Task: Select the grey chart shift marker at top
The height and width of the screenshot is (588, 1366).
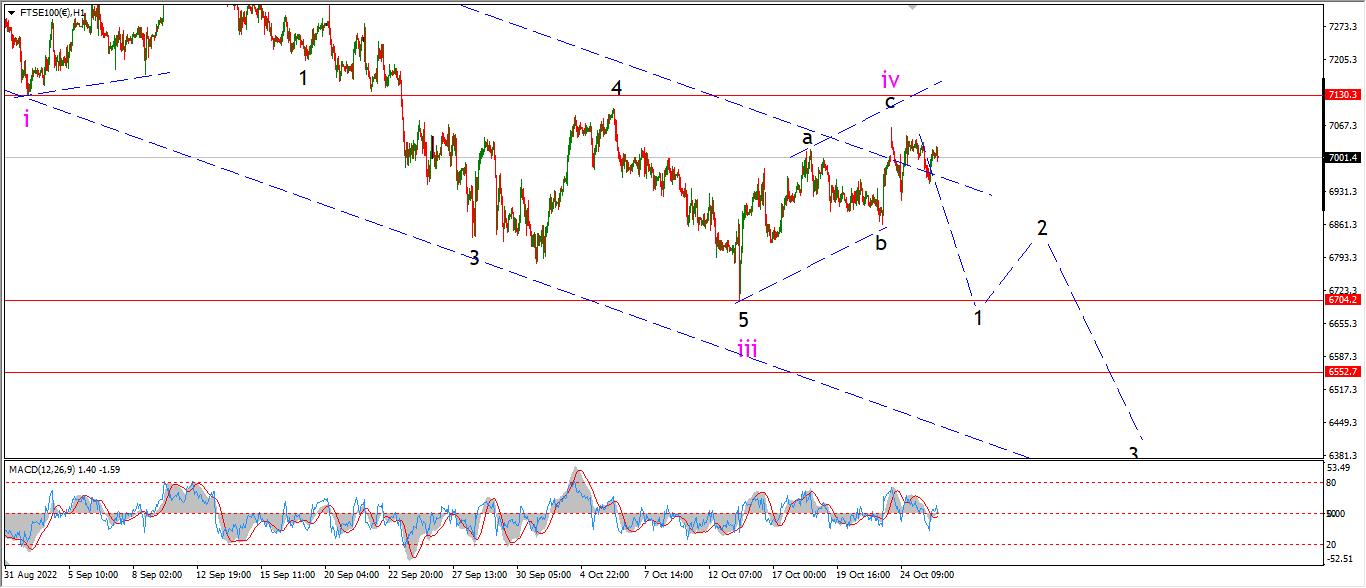Action: (912, 6)
